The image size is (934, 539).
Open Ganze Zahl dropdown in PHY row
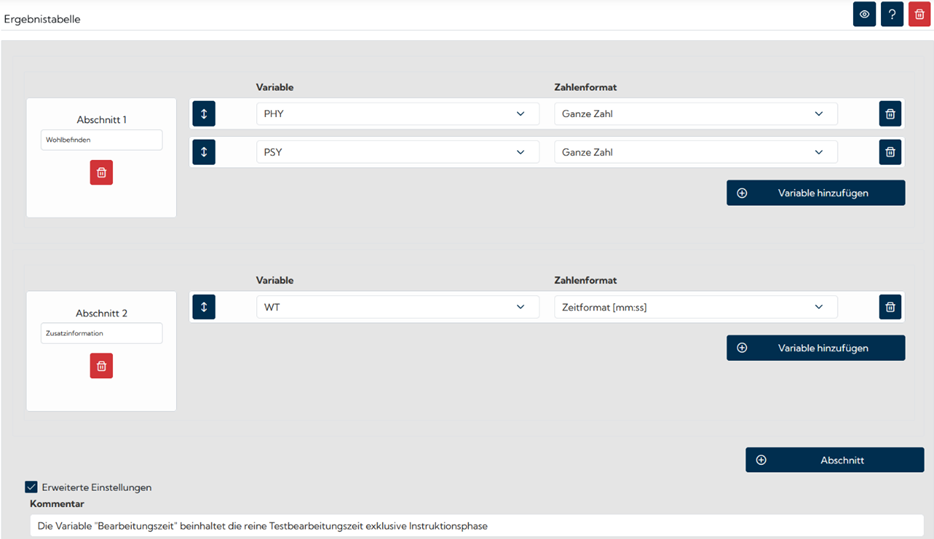click(695, 114)
